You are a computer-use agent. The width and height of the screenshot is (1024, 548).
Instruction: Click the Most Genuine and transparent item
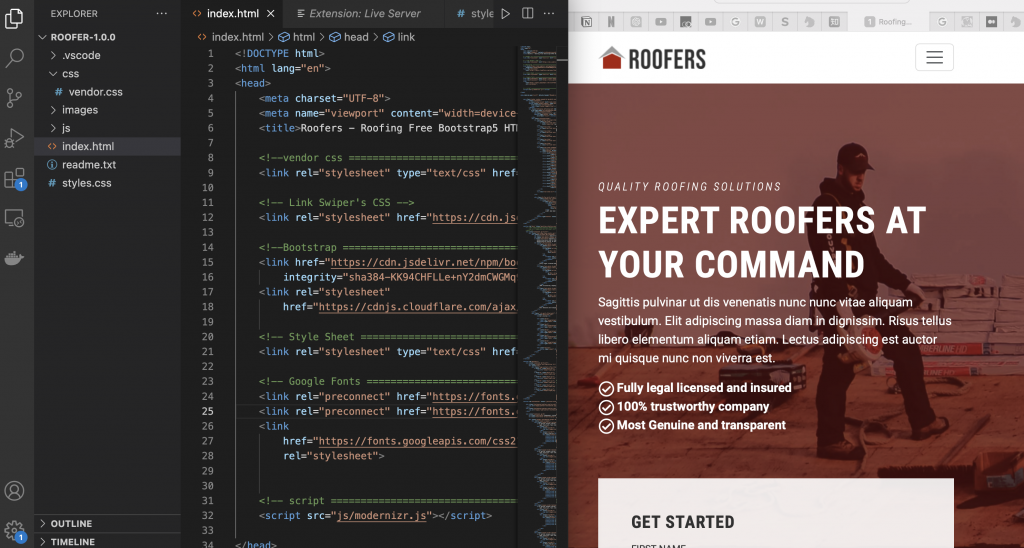692,425
